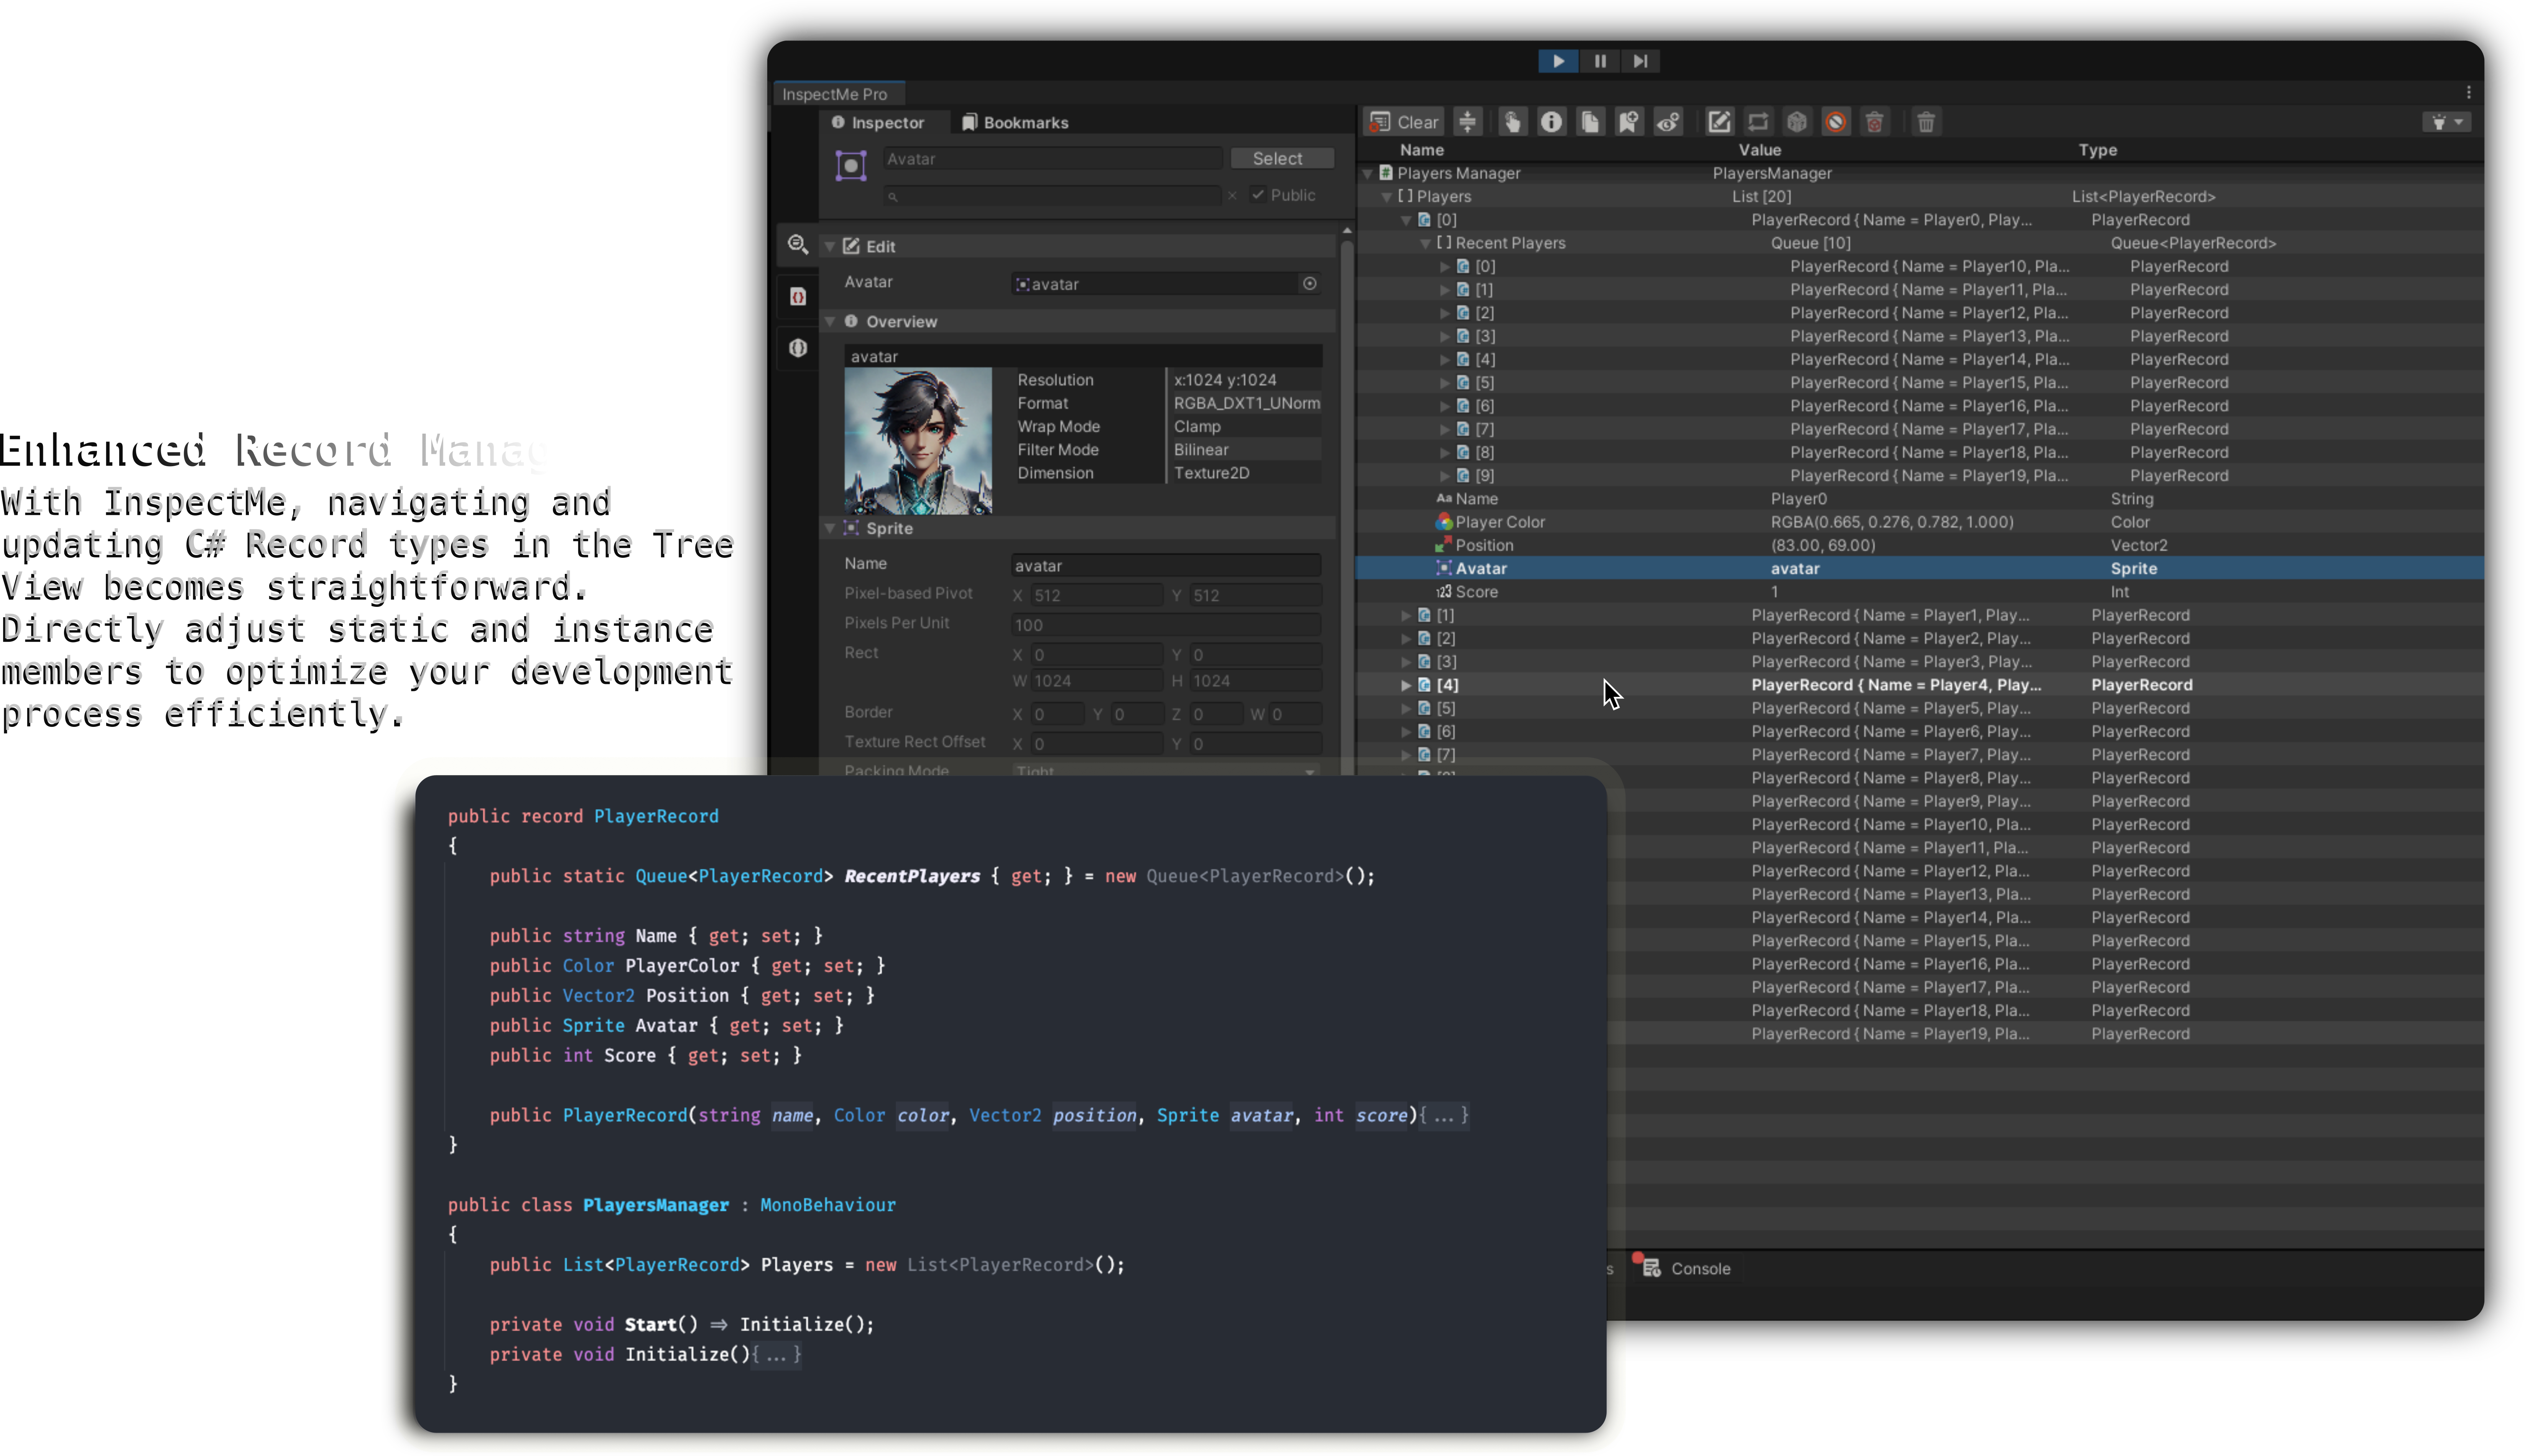Click the 'List [20]' value cell

1761,197
